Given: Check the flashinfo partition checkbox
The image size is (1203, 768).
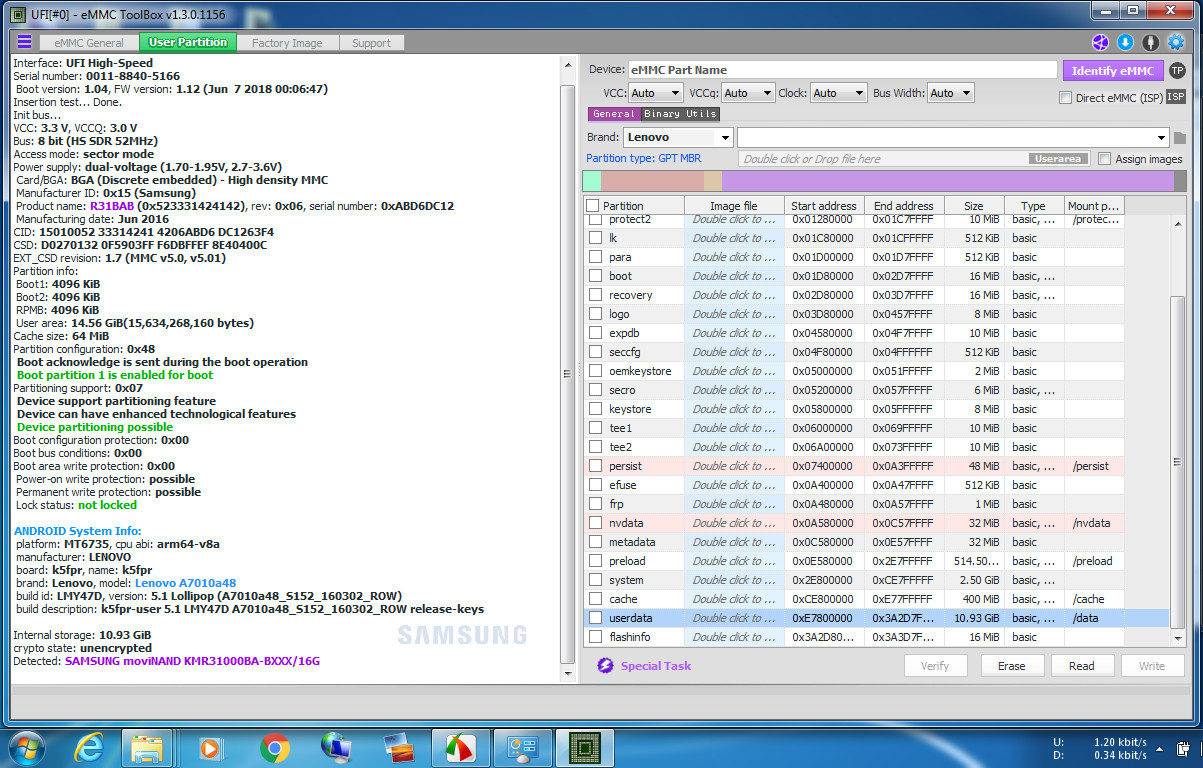Looking at the screenshot, I should pos(595,637).
